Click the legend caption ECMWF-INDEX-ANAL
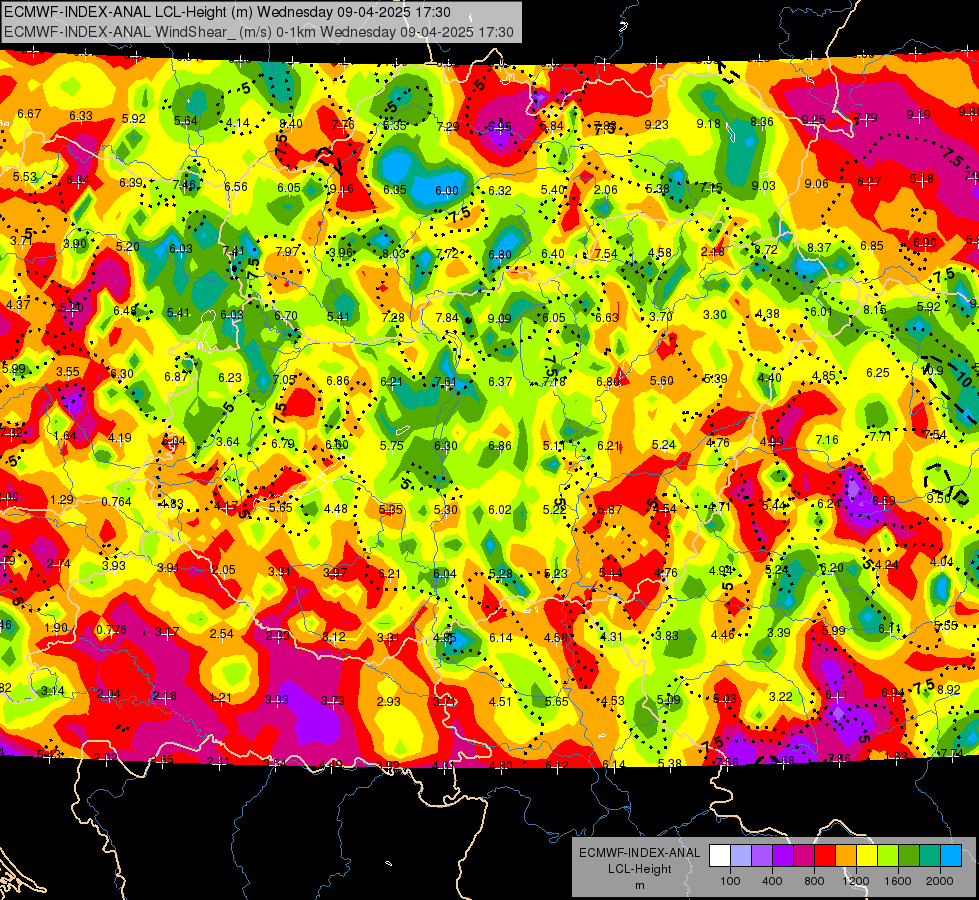The height and width of the screenshot is (900, 979). click(x=640, y=853)
